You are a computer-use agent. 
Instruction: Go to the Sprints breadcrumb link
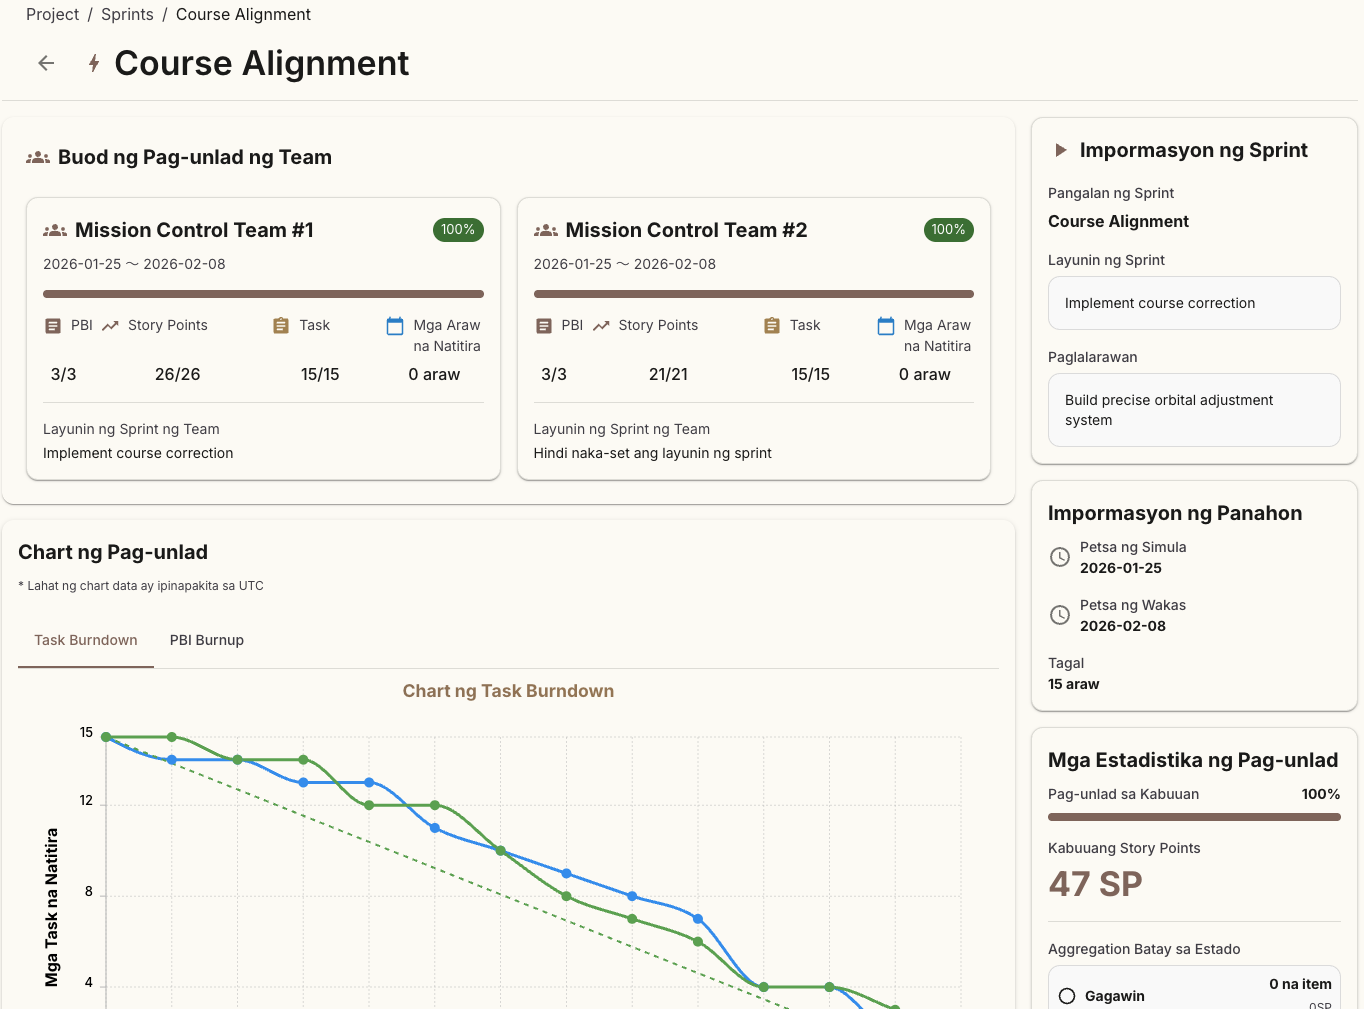click(127, 15)
